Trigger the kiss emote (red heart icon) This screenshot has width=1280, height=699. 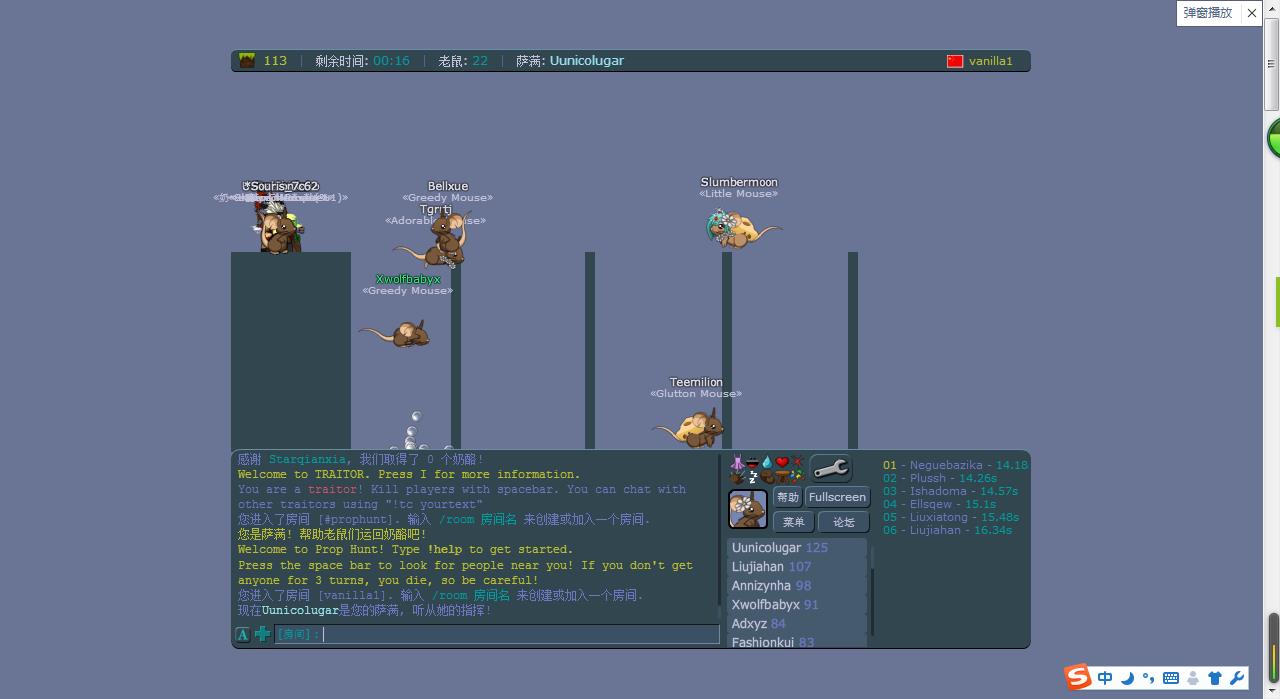click(x=782, y=462)
